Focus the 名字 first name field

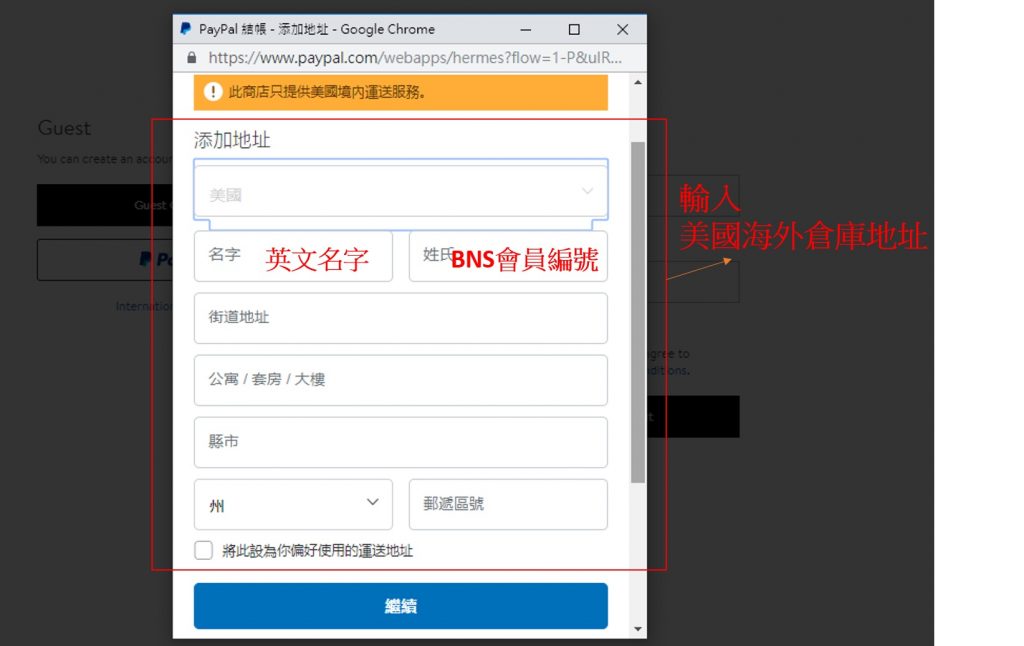click(293, 256)
